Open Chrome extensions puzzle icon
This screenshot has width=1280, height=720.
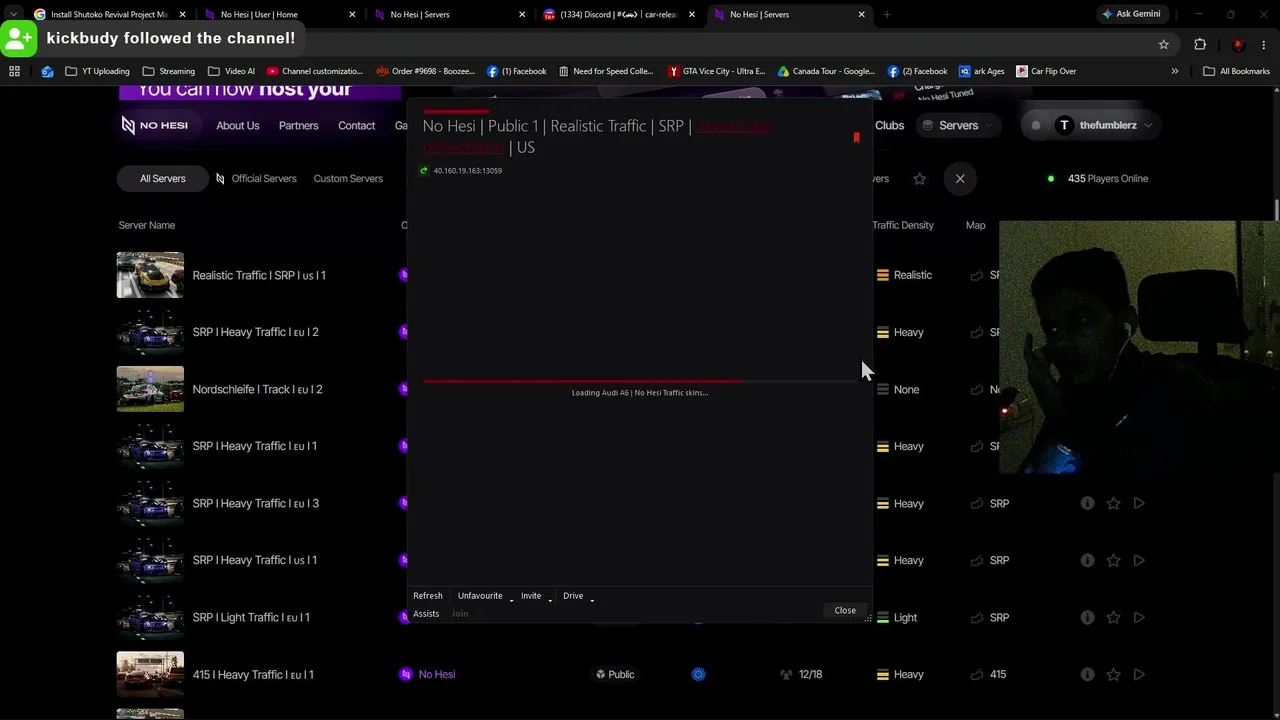coord(1200,44)
